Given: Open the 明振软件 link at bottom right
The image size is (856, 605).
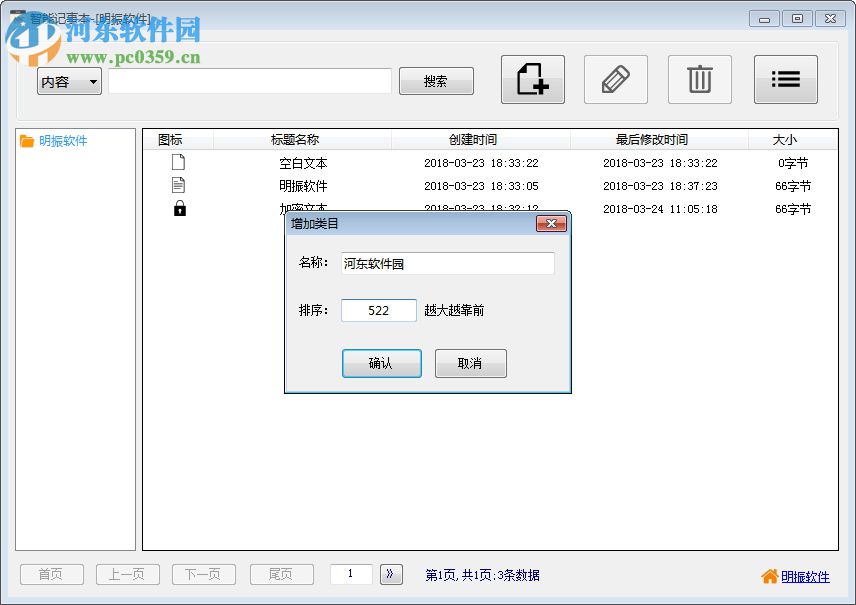Looking at the screenshot, I should pyautogui.click(x=805, y=577).
